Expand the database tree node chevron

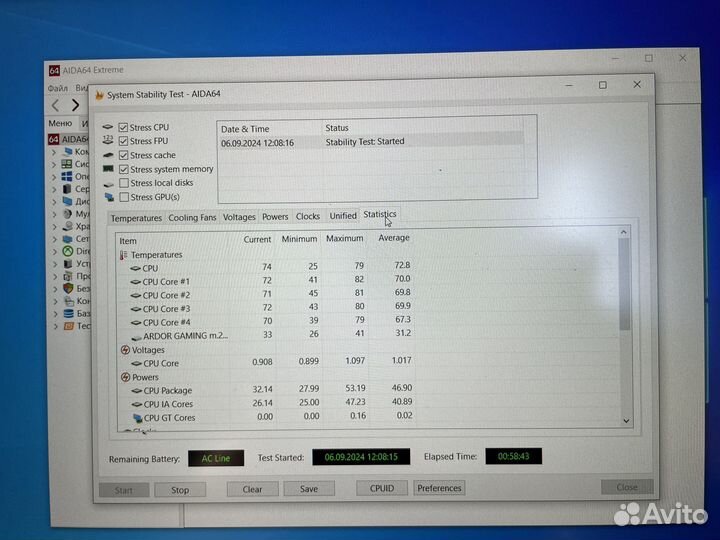55,314
